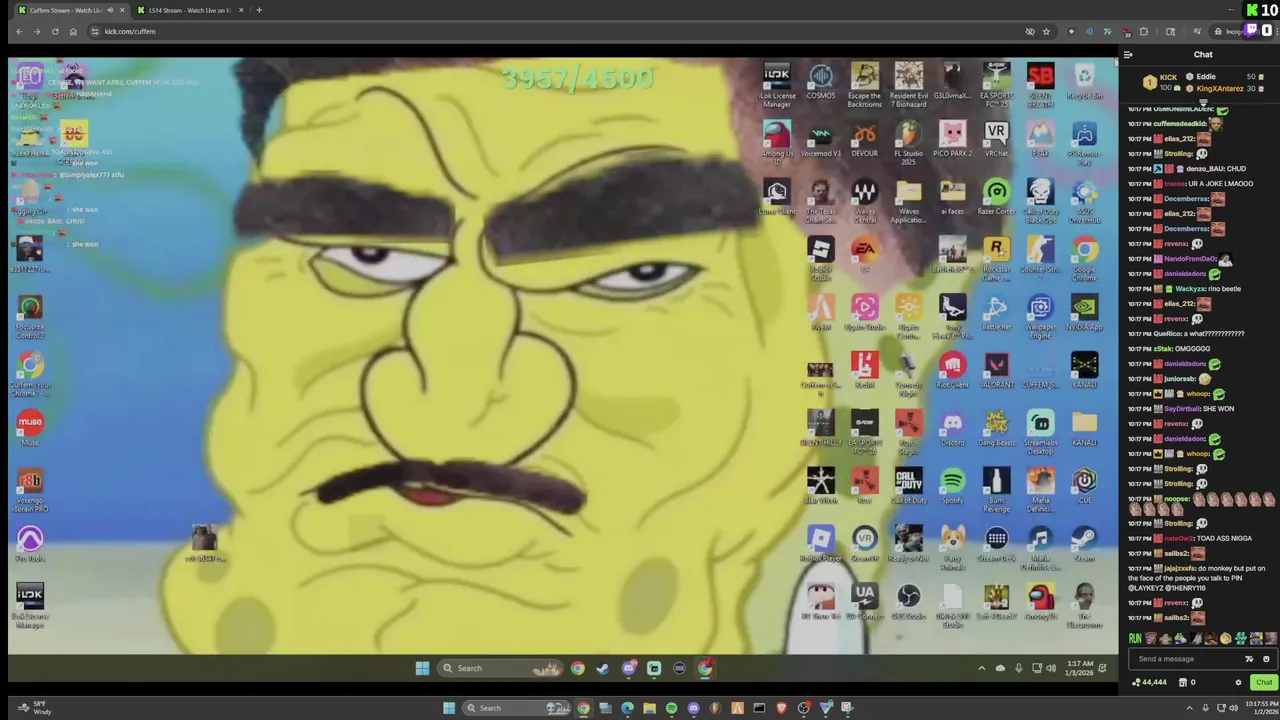This screenshot has width=1280, height=720.
Task: Open Streamlabs Desktop shortcut
Action: coord(1040,433)
